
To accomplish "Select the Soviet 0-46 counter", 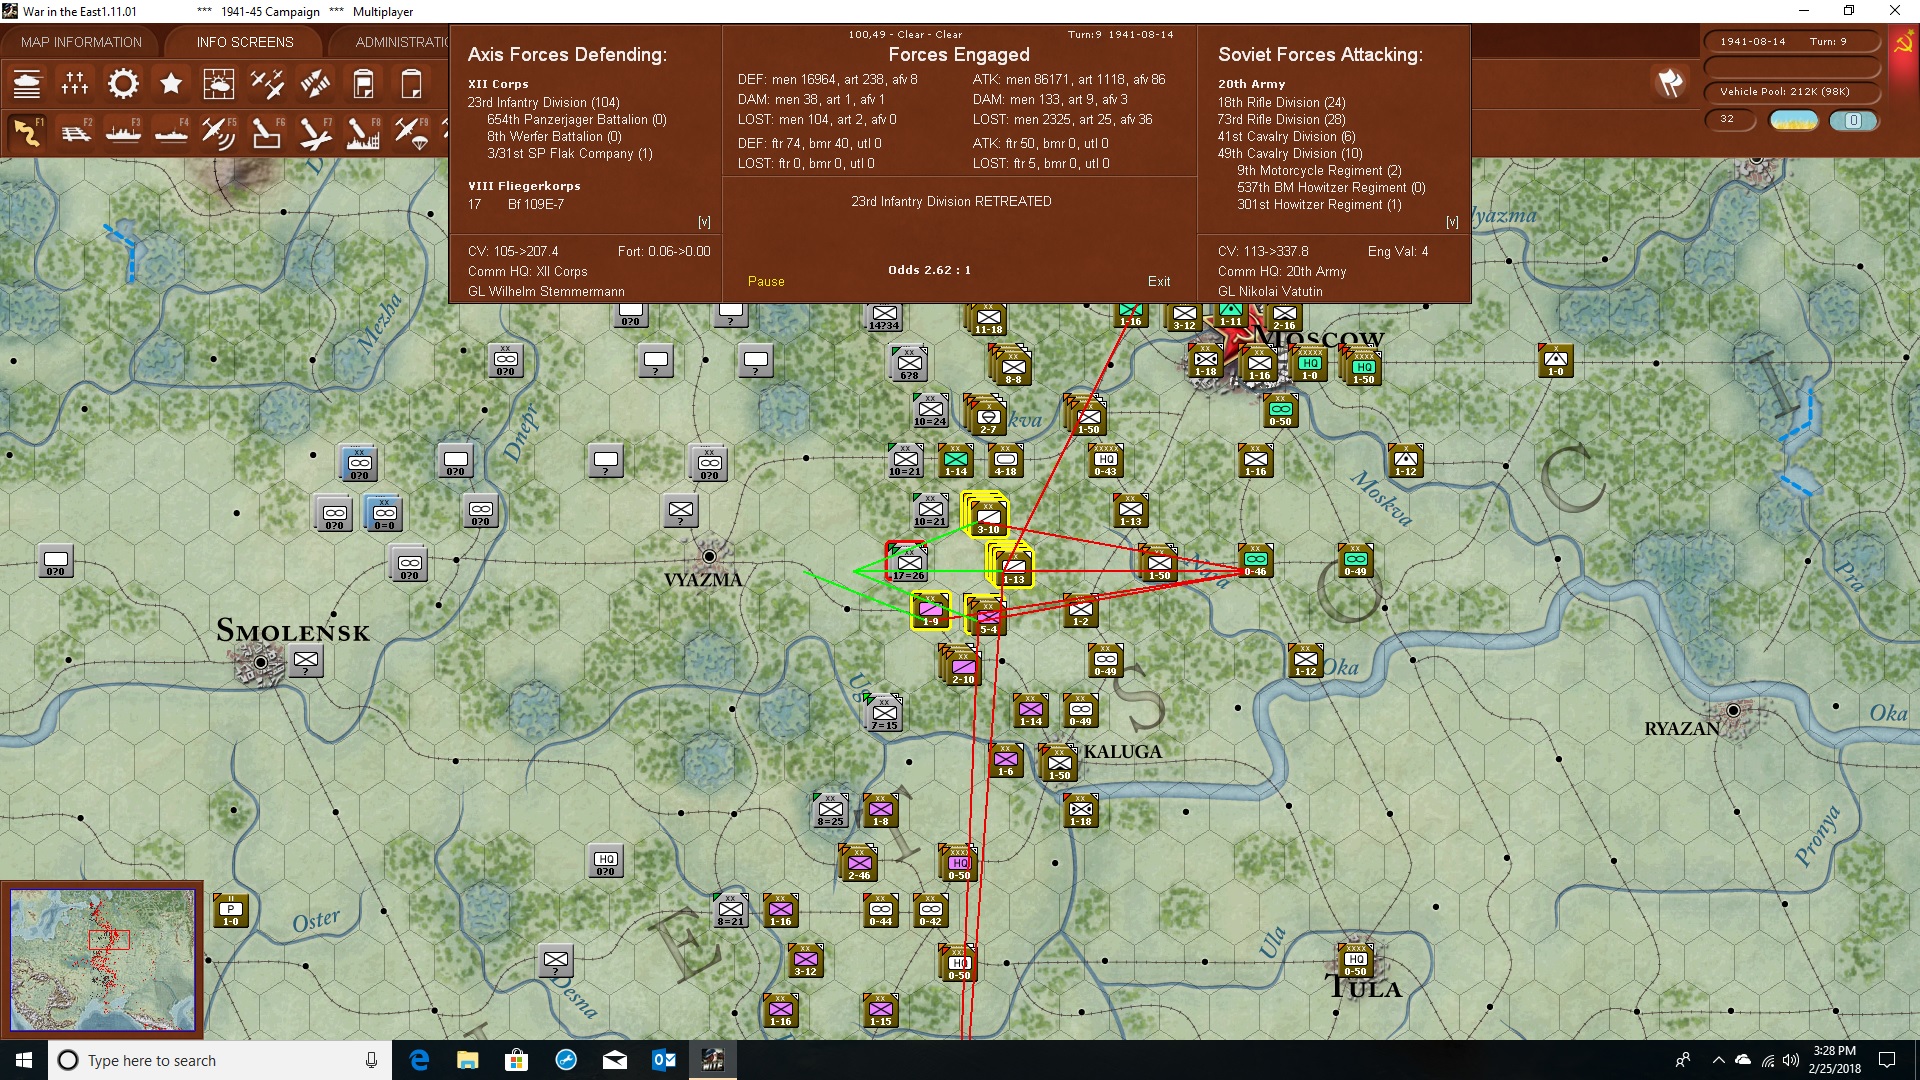I will pyautogui.click(x=1255, y=562).
